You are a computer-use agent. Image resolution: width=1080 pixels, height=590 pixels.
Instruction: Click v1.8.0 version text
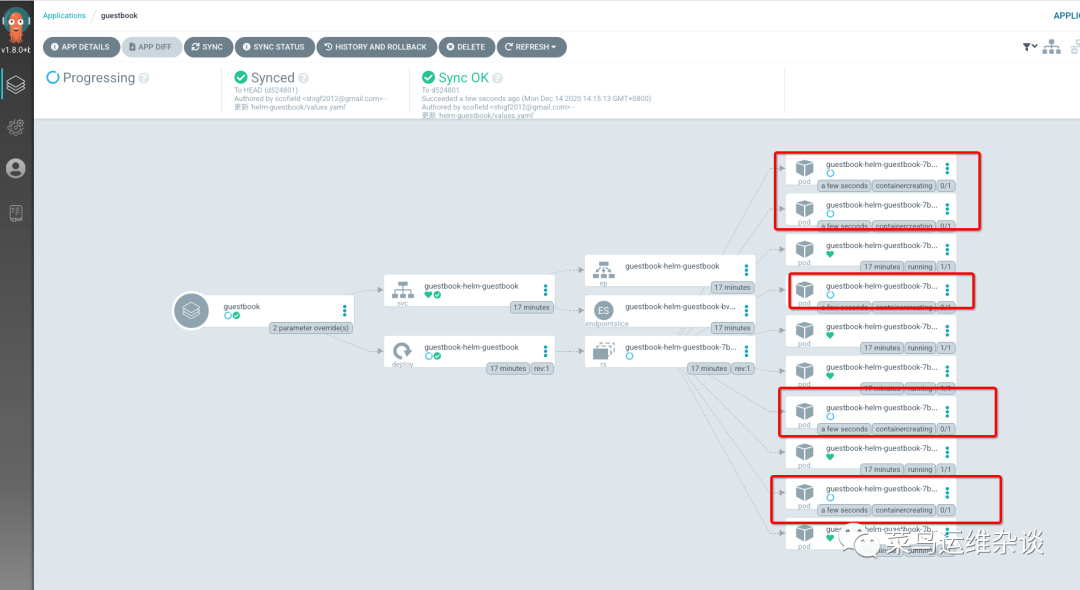[16, 50]
